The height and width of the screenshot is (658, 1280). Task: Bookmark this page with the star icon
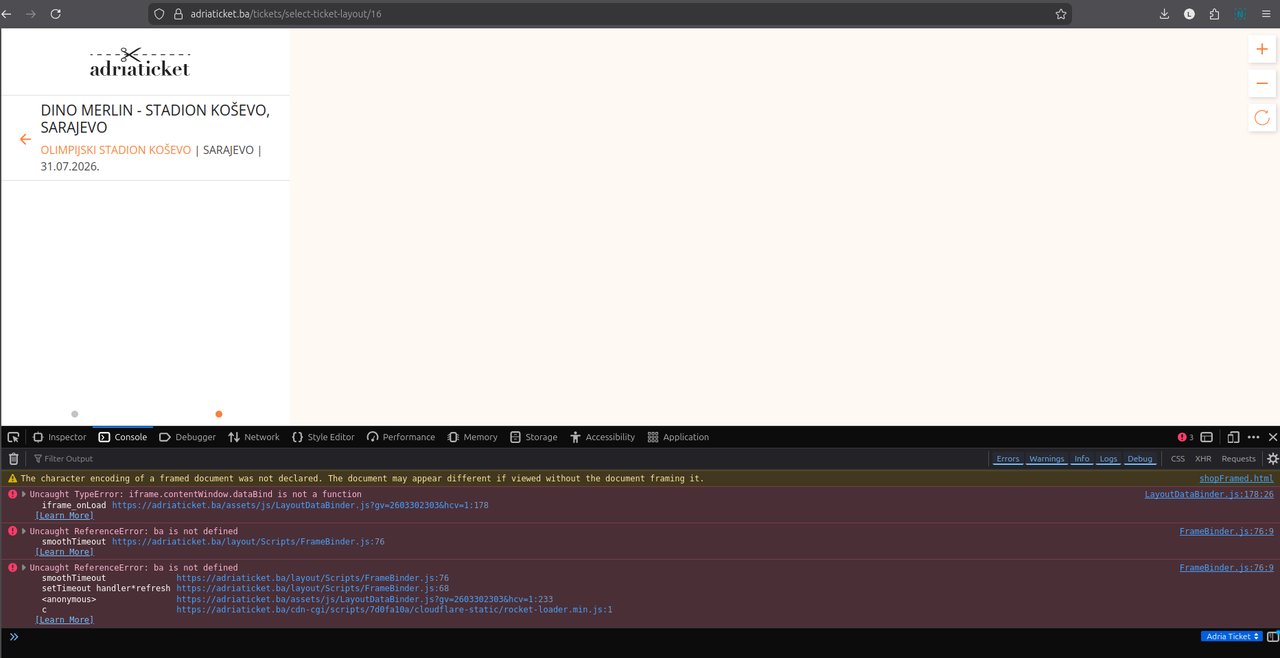1061,14
